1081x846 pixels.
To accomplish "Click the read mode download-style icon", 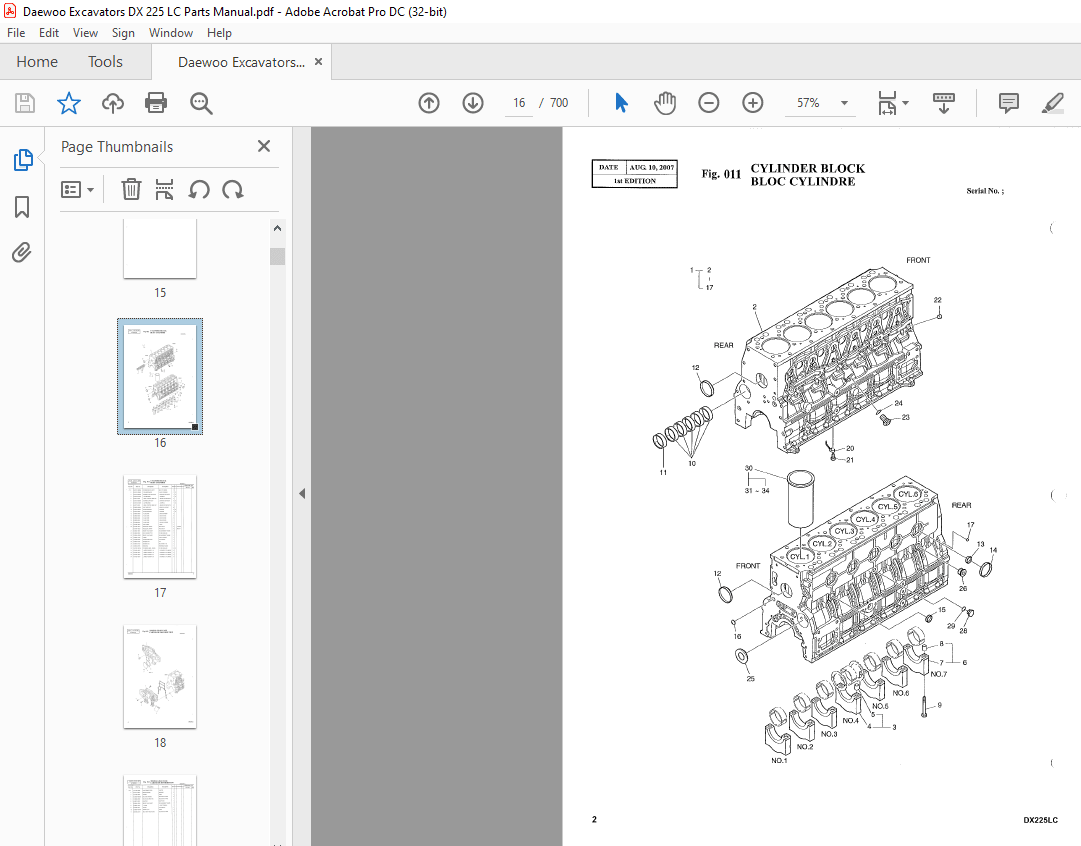I will [x=944, y=103].
